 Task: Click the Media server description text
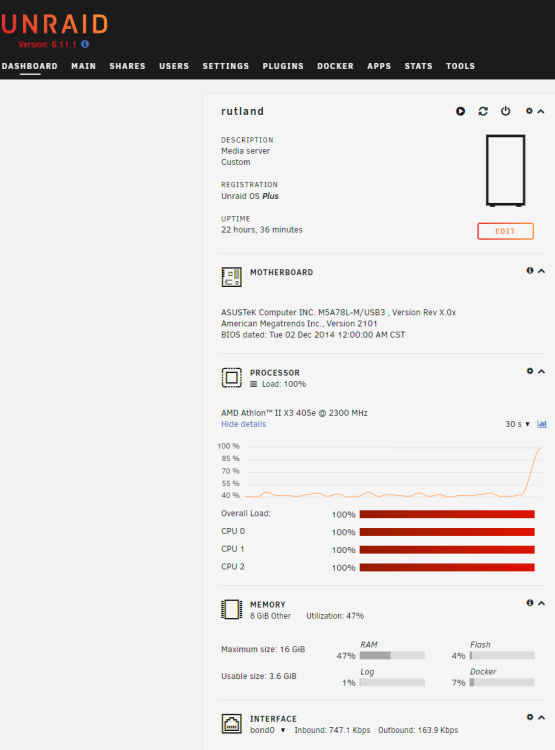(245, 151)
